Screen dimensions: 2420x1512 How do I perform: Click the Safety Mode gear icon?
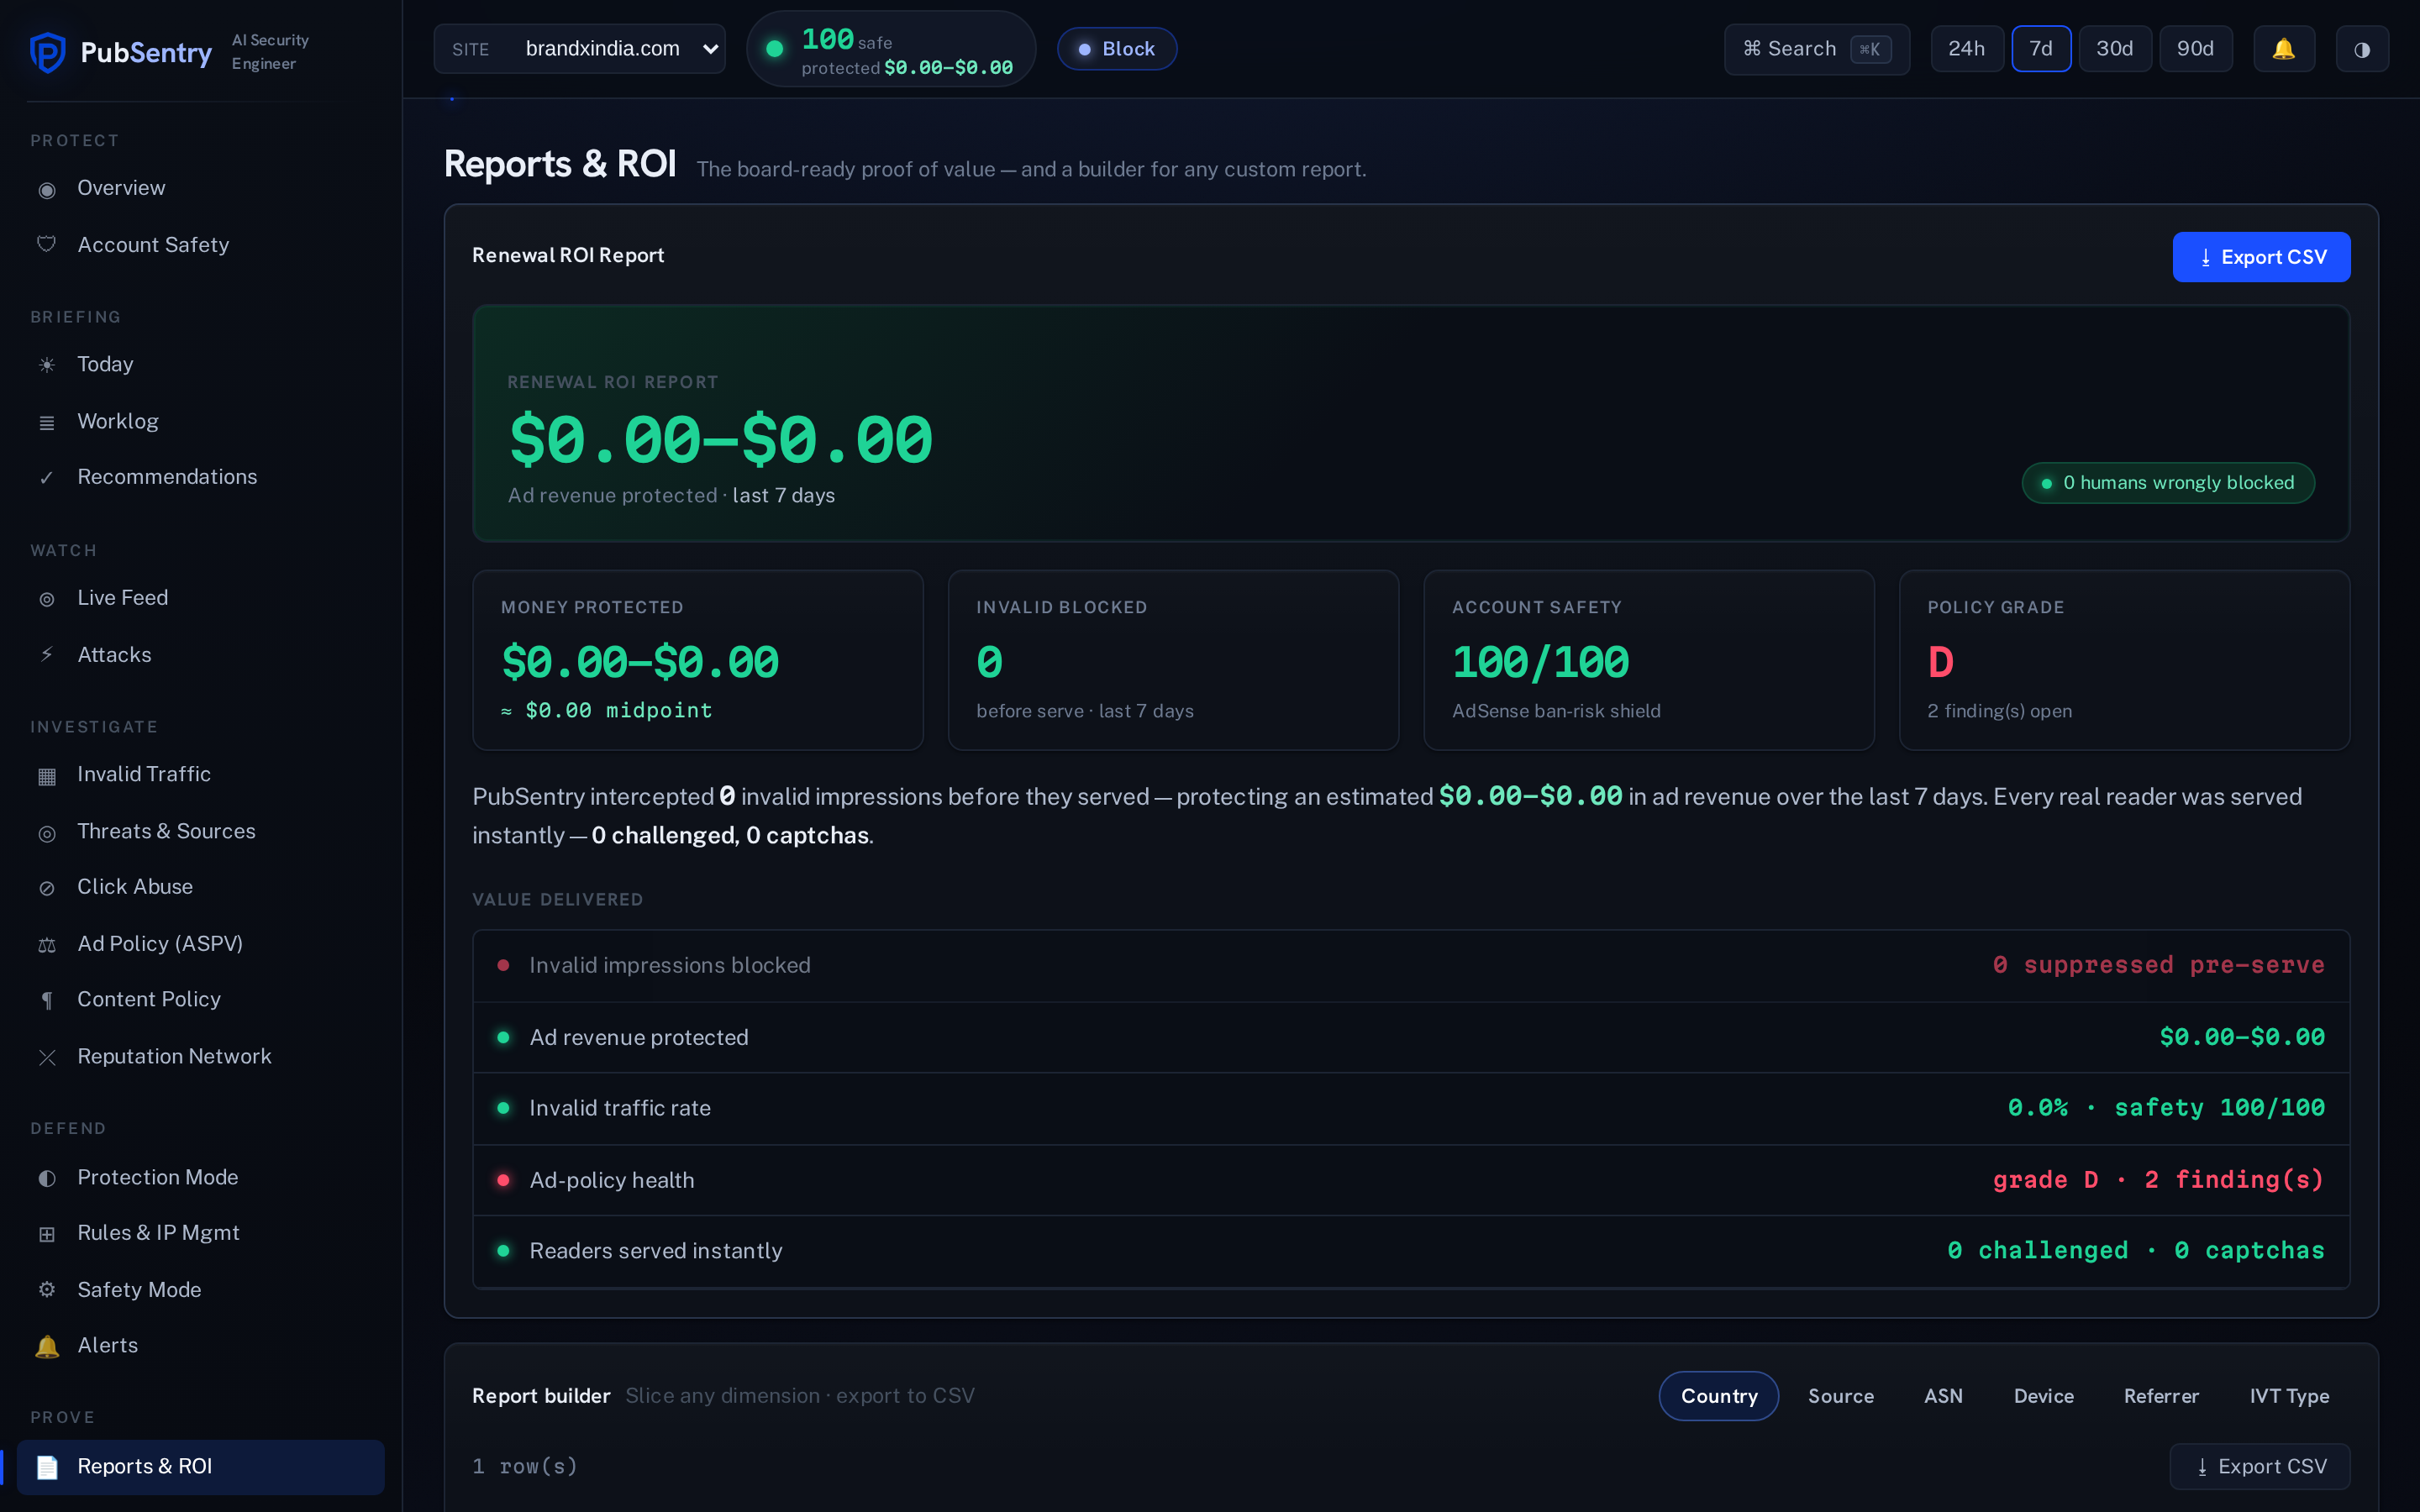(47, 1290)
